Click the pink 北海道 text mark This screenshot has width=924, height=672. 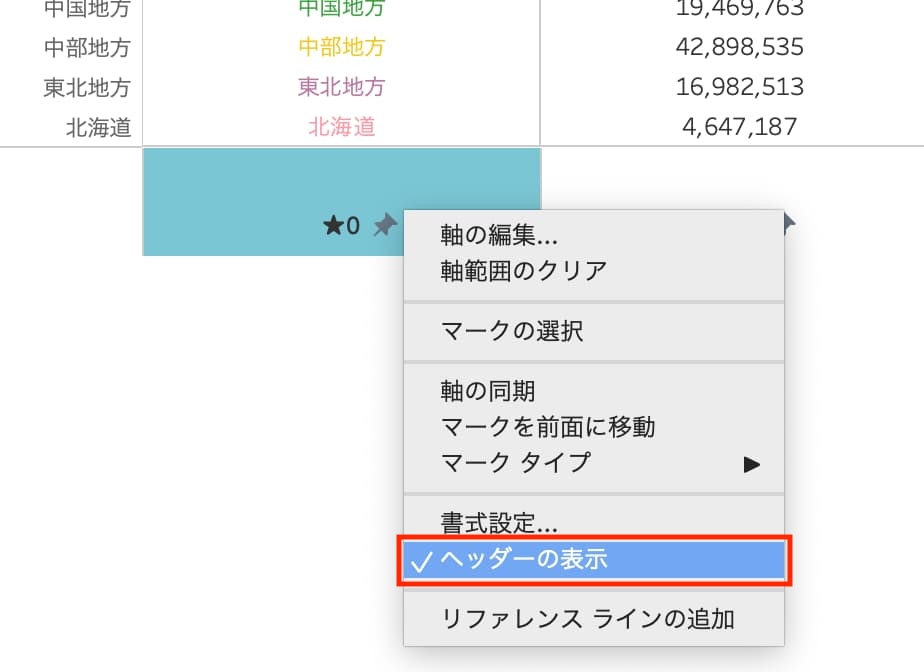(341, 127)
